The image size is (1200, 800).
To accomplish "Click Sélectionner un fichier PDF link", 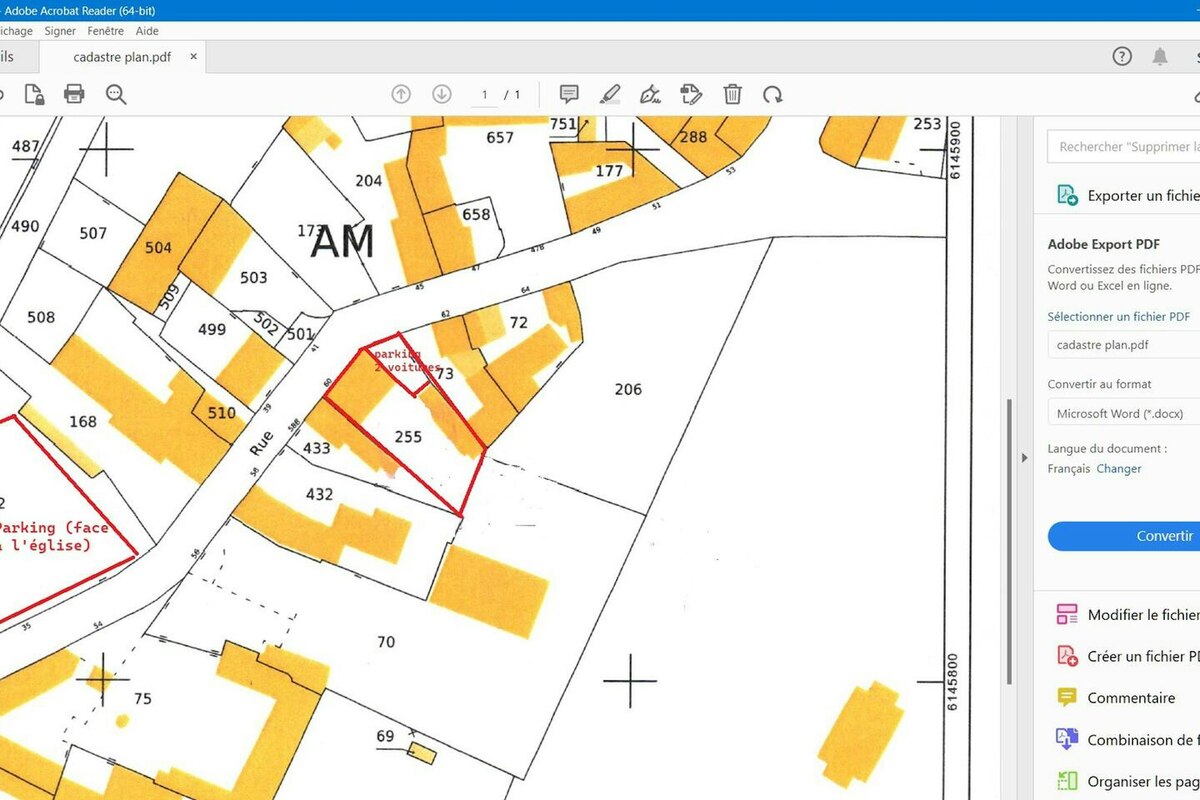I will coord(1119,316).
